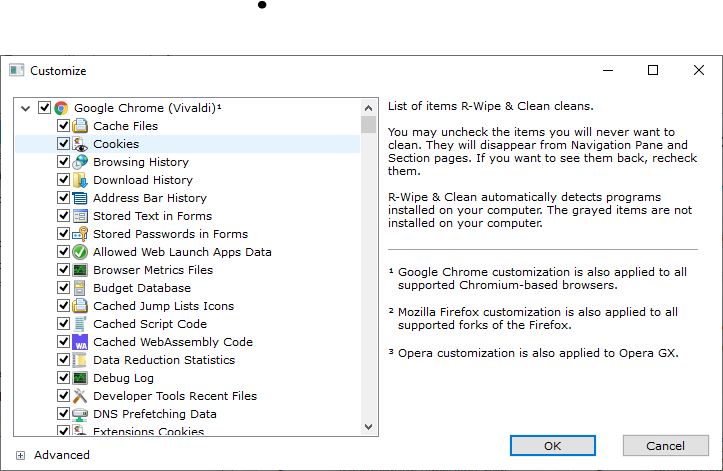Select Developer Tools Recent Files text

(175, 396)
